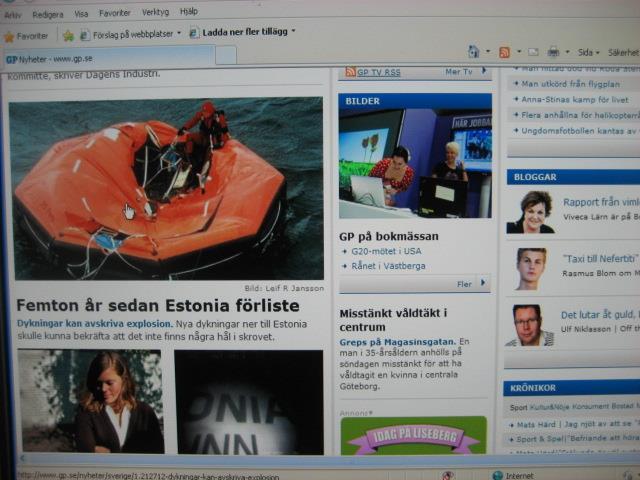This screenshot has height=480, width=640.
Task: Open headline Femton år sedan Estonia förliste
Action: (x=158, y=305)
